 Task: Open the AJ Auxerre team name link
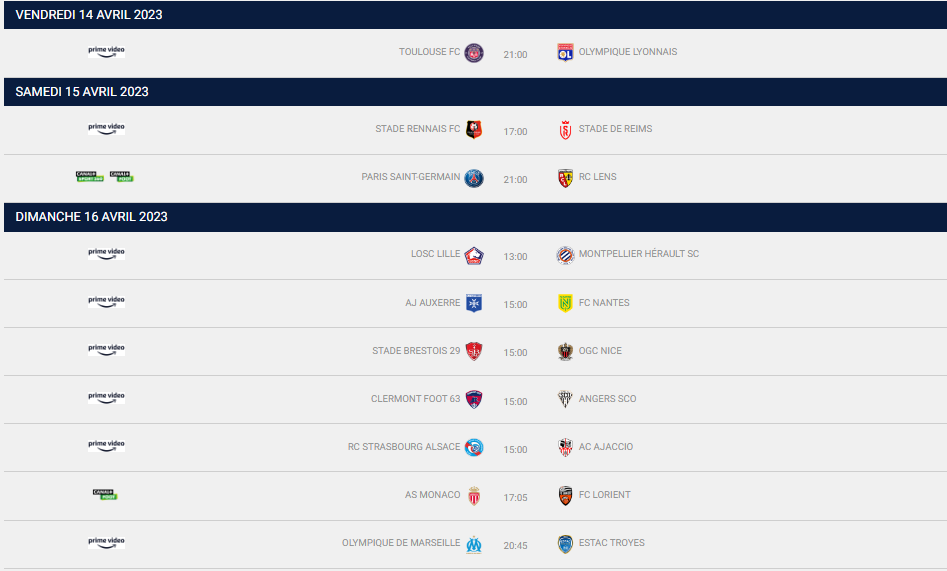pyautogui.click(x=433, y=303)
